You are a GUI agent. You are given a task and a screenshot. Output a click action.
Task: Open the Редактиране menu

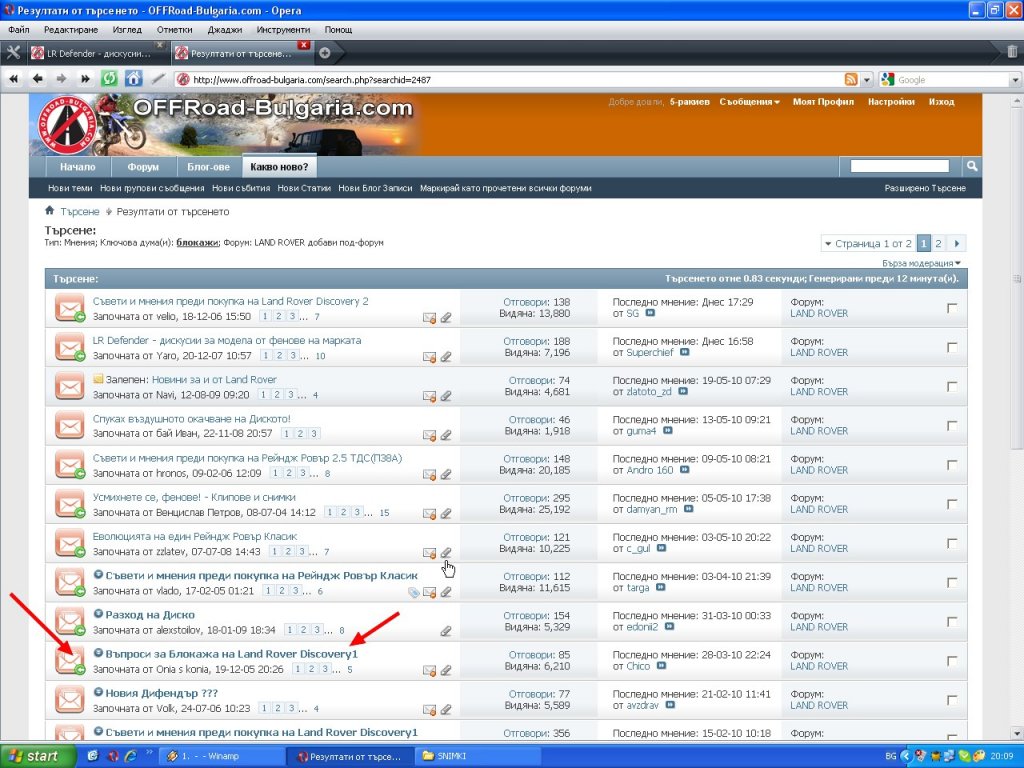[x=71, y=29]
